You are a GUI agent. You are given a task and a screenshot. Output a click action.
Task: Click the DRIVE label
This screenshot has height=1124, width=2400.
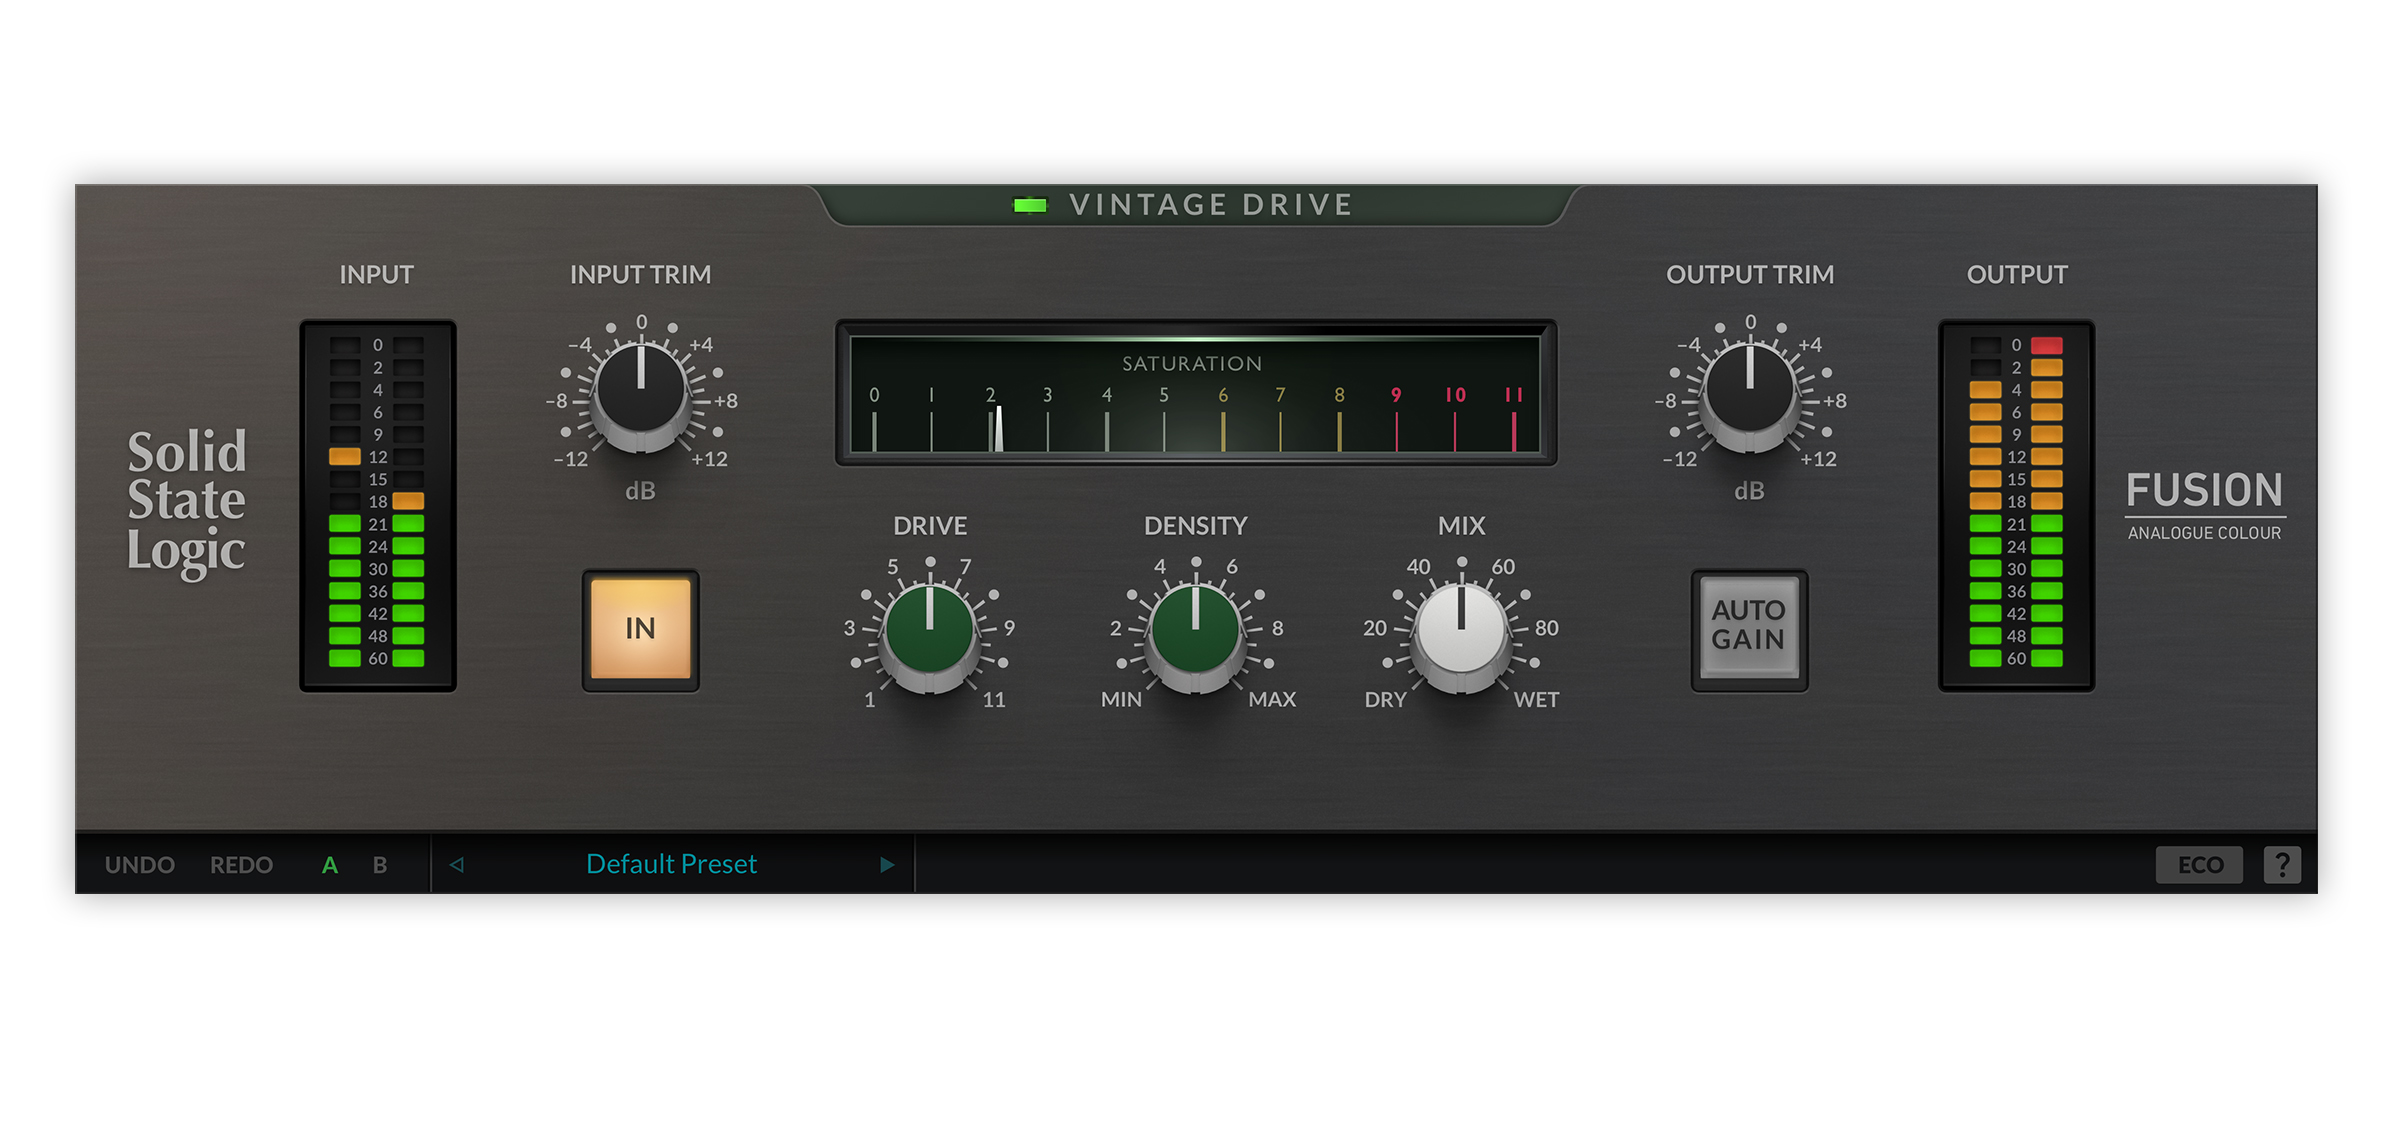pos(930,526)
